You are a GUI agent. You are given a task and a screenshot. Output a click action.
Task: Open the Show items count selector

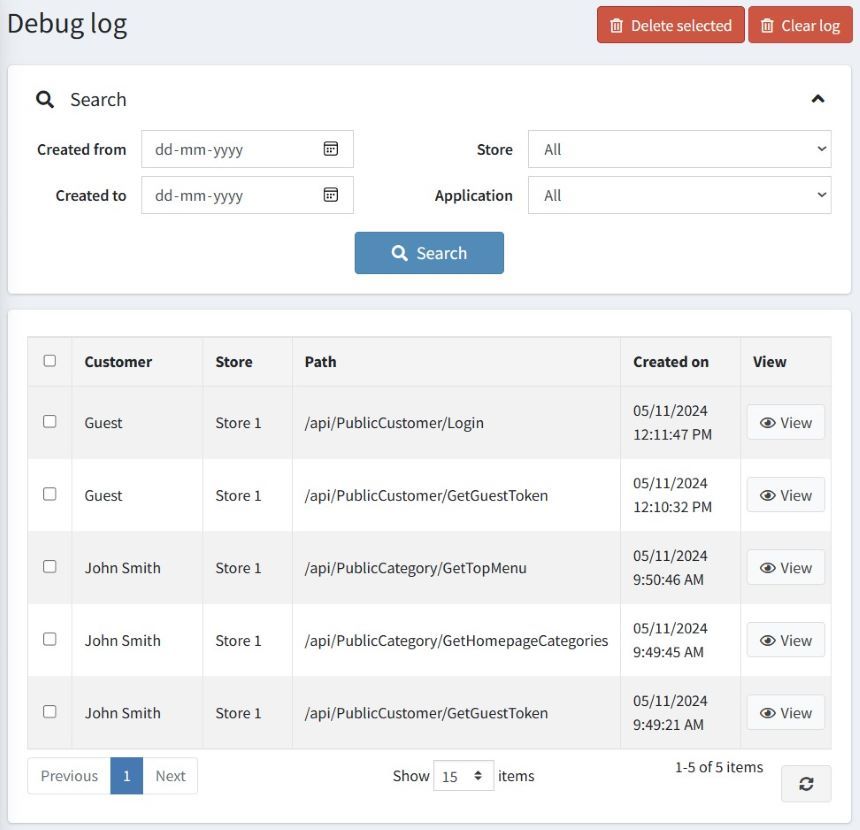(x=463, y=775)
